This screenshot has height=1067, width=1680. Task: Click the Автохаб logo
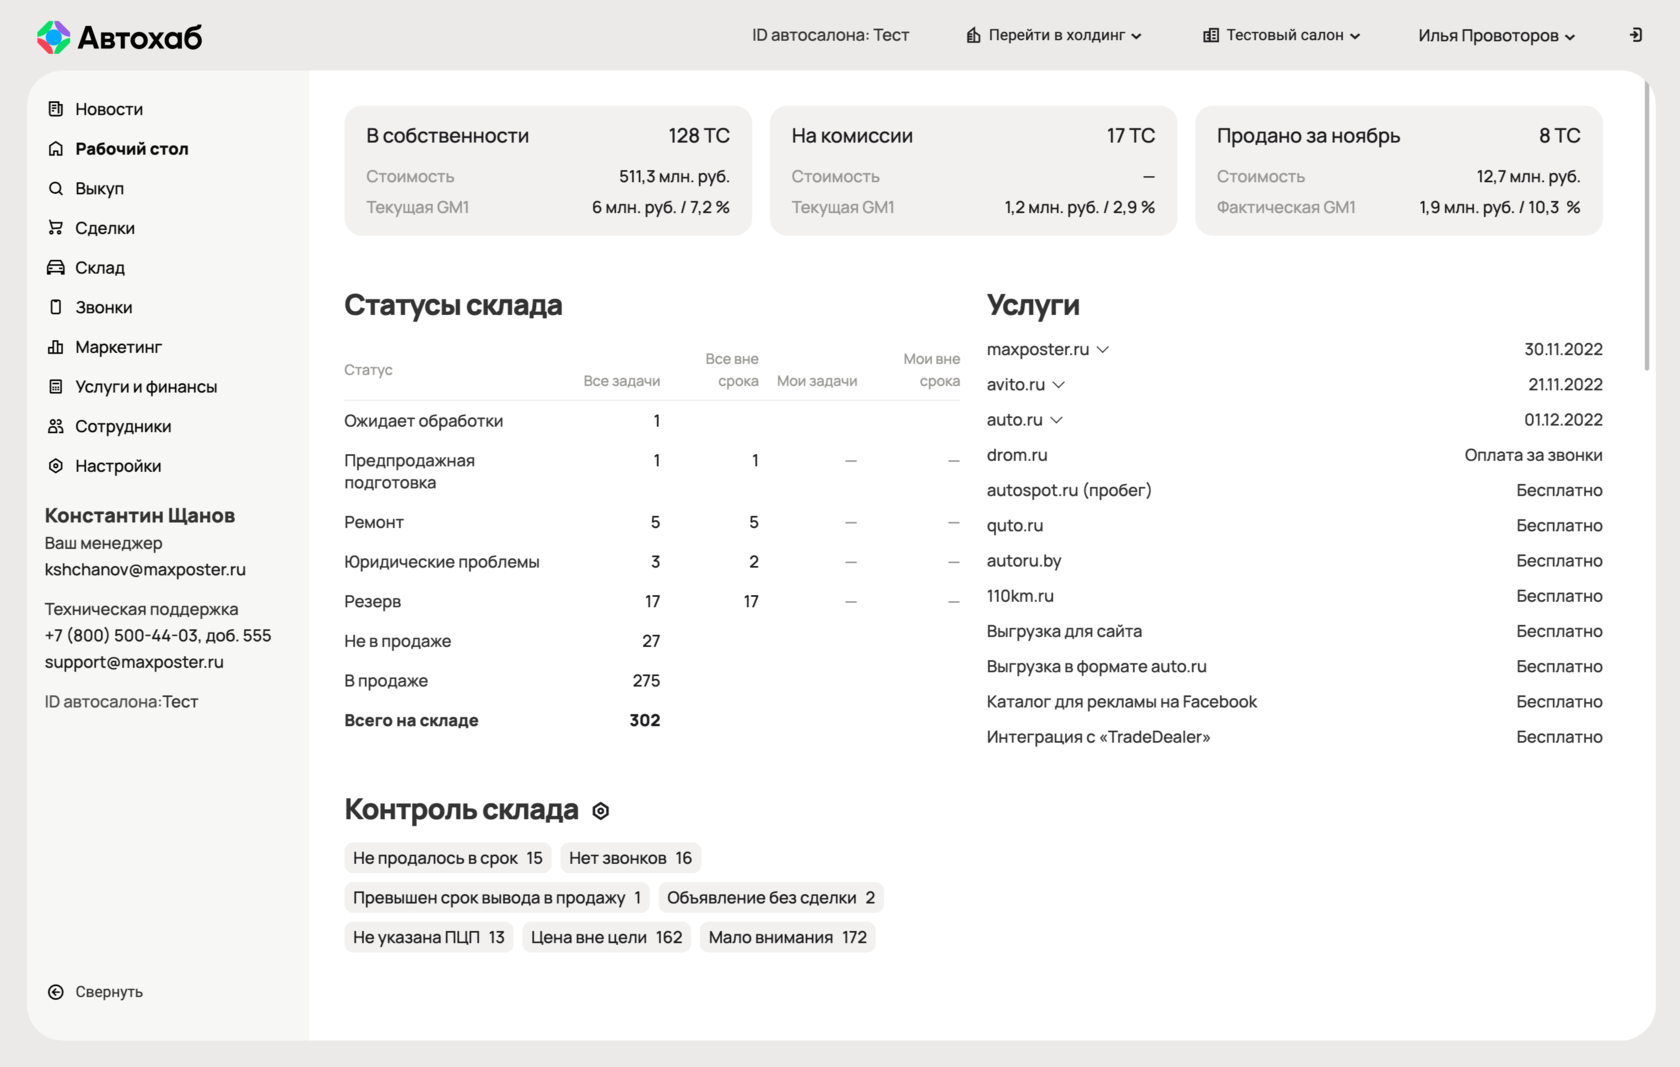pyautogui.click(x=117, y=36)
